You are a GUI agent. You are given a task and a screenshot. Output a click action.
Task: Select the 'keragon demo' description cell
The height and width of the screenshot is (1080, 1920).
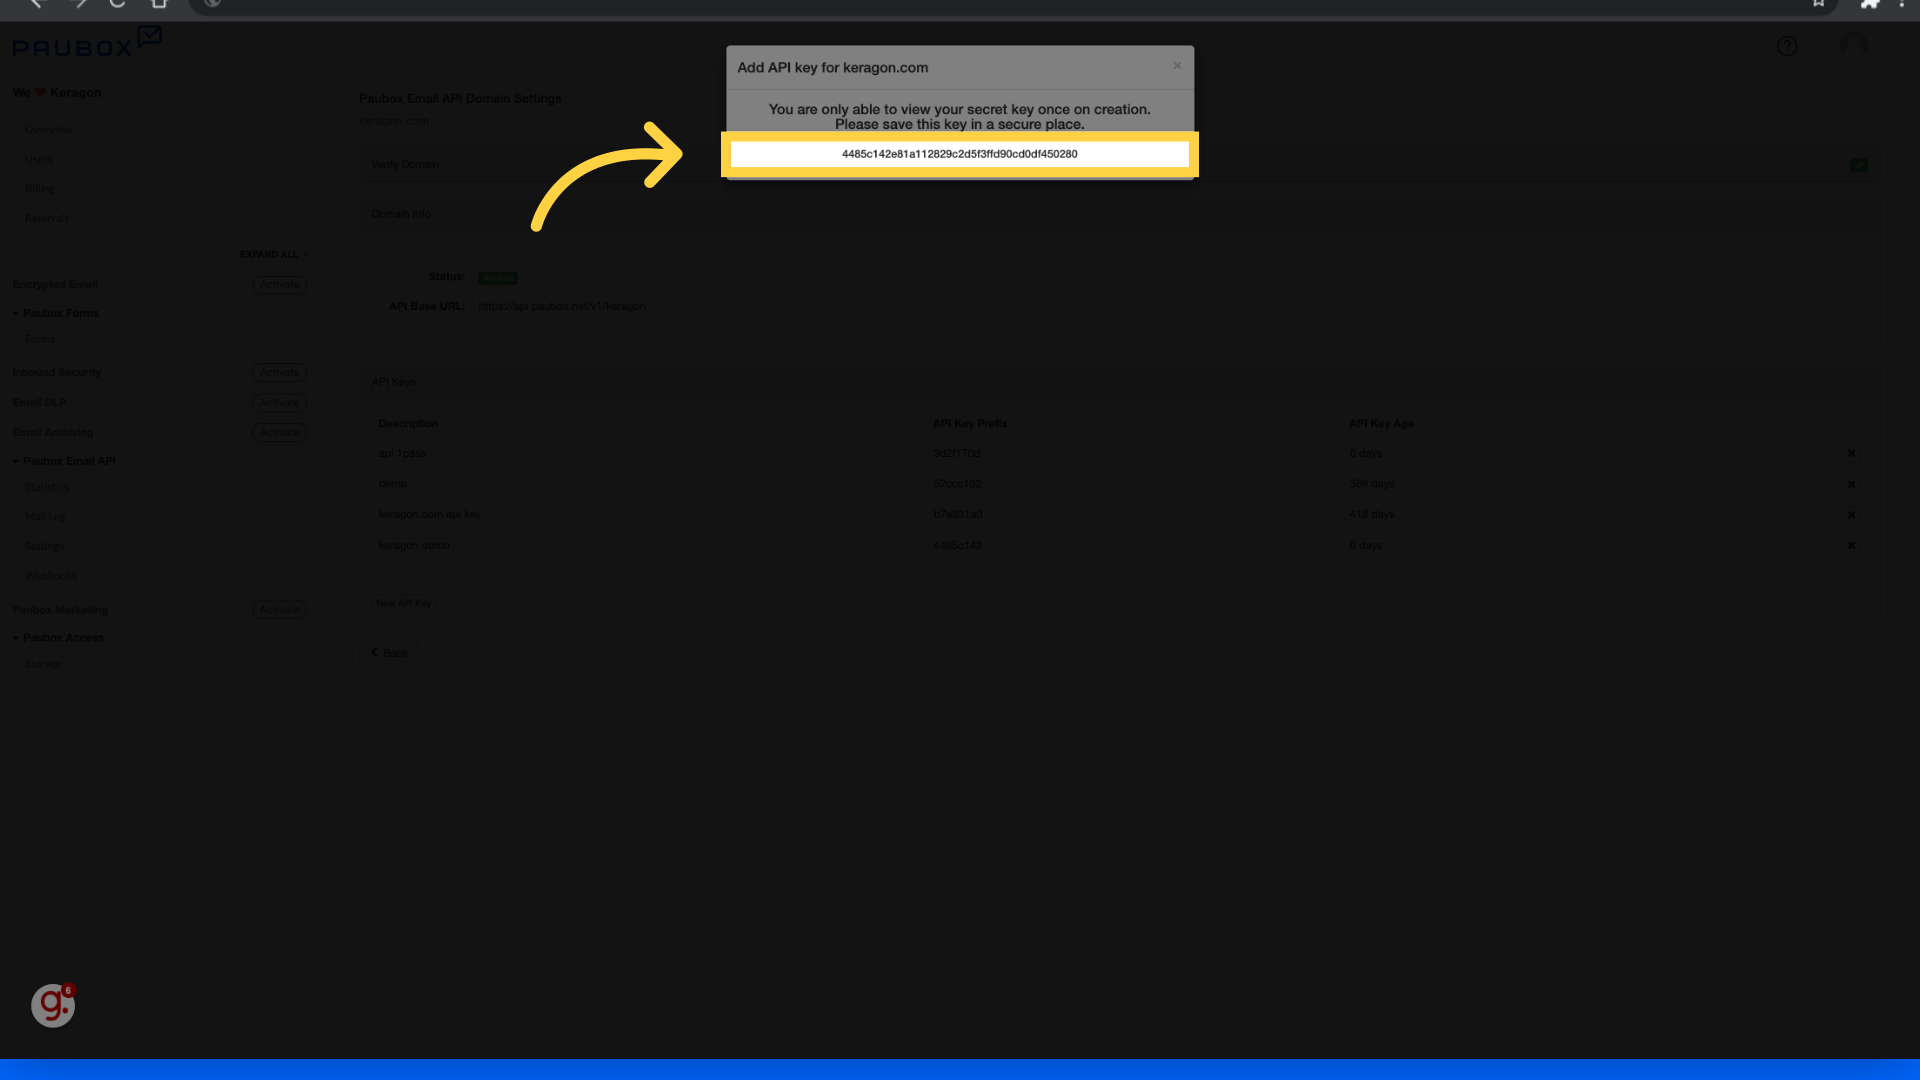tap(414, 546)
